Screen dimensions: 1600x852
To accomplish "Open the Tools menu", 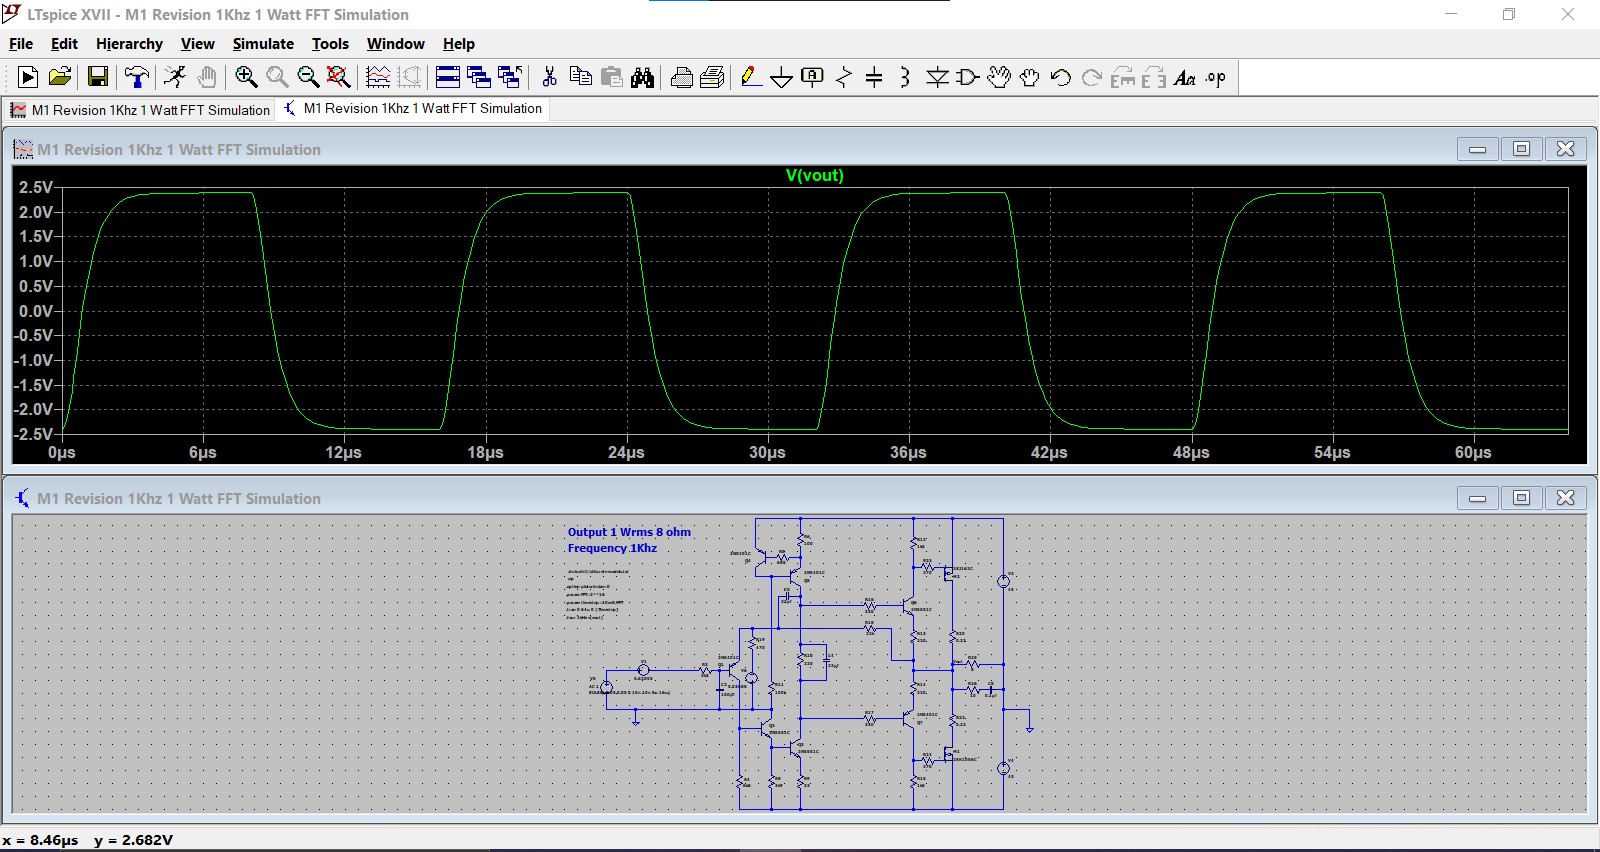I will click(x=330, y=44).
